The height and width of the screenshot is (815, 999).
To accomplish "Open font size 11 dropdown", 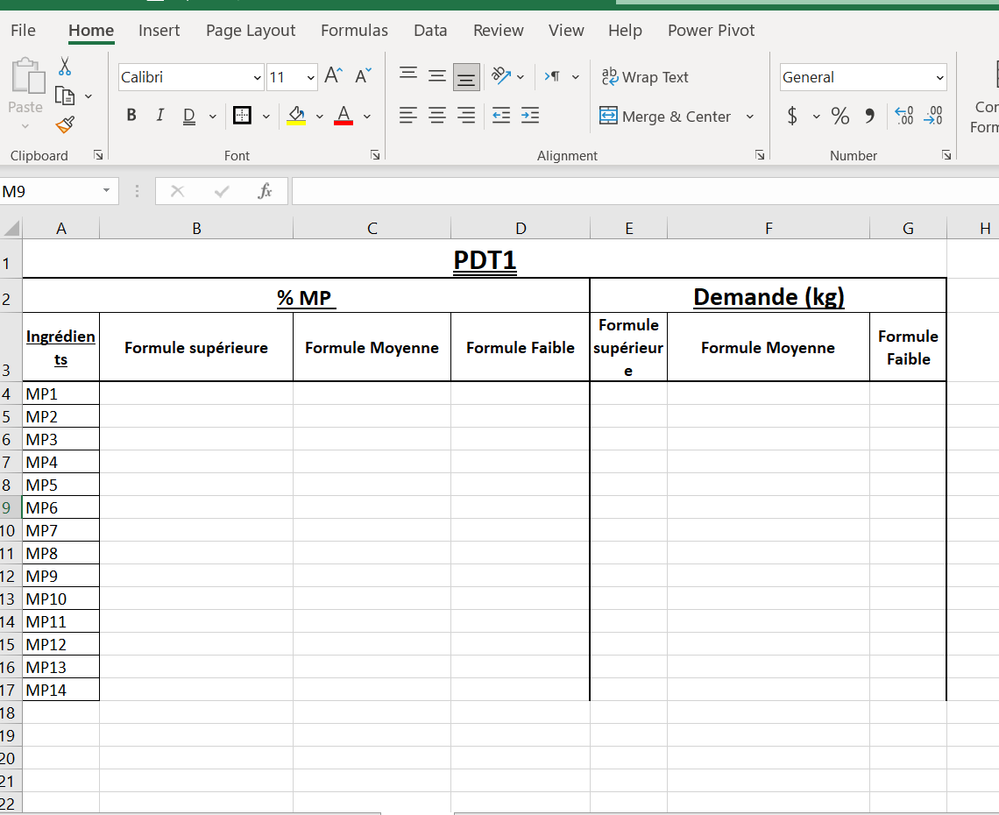I will 310,78.
